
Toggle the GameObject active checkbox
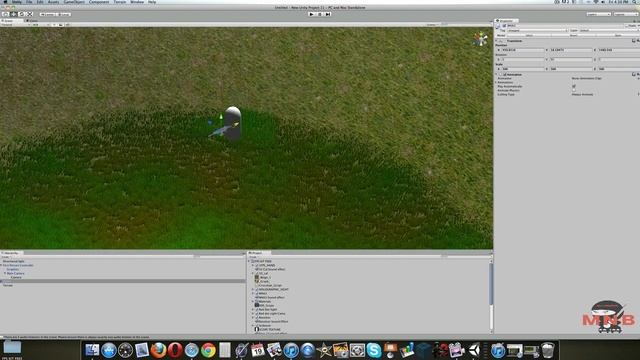[x=504, y=26]
